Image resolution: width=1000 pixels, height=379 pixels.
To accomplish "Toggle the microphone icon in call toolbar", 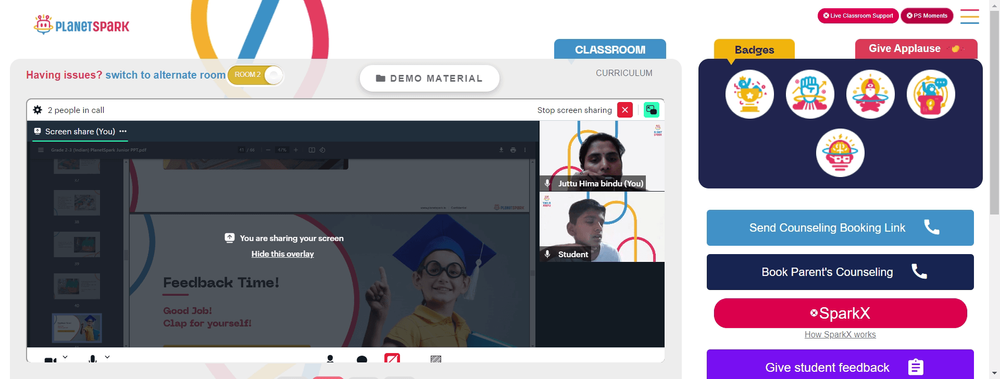I will coord(93,360).
